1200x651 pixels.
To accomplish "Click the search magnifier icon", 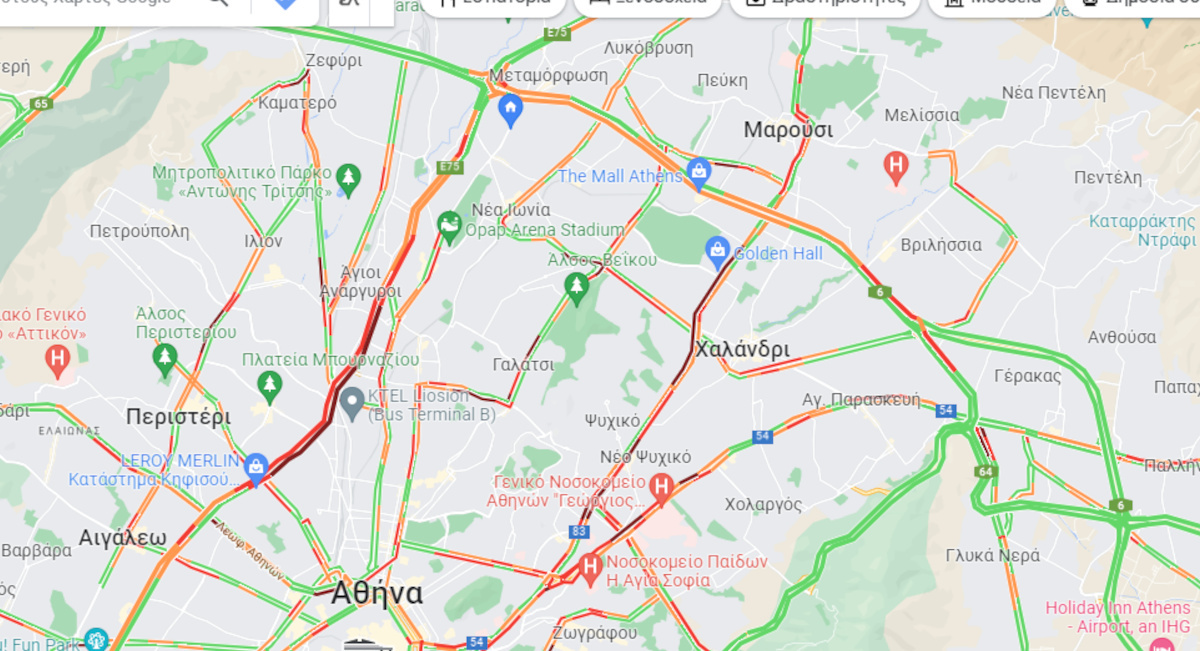I will 218,4.
